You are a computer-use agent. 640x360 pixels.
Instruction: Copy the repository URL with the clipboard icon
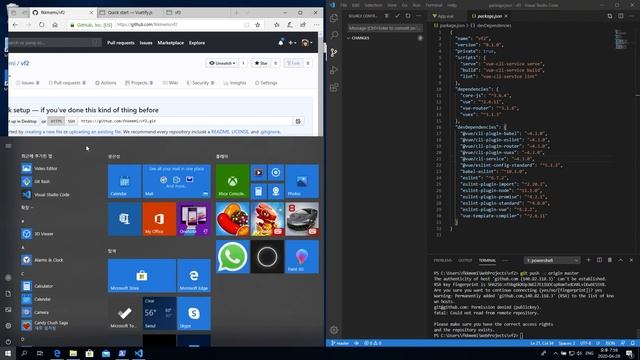[298, 121]
